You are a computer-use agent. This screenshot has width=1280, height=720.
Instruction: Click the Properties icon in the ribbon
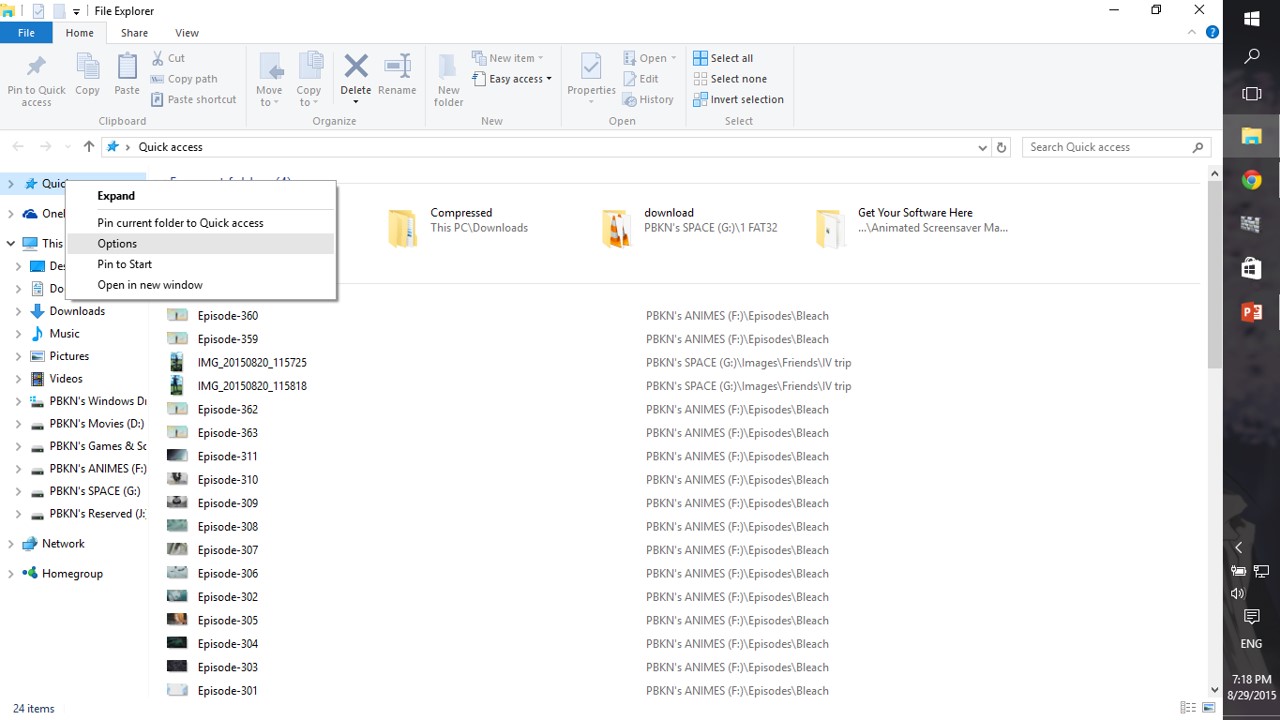591,68
